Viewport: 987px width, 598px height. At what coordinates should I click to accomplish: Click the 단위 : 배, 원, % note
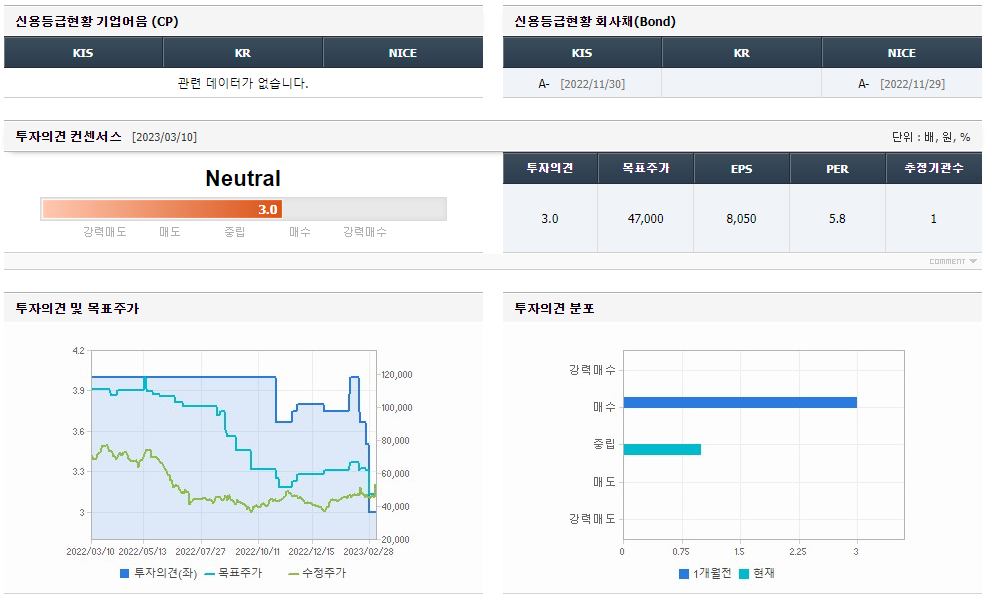(931, 137)
